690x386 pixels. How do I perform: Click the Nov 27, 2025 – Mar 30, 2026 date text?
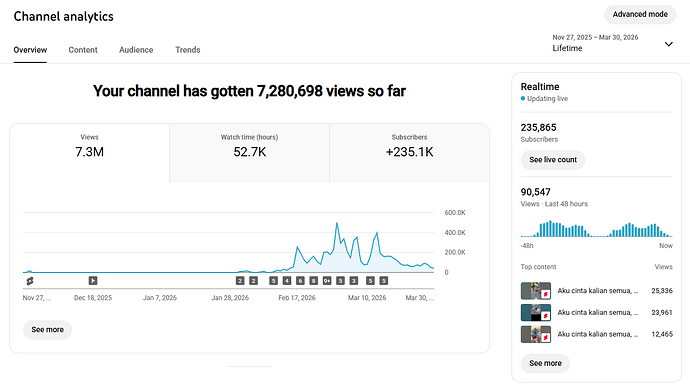(x=595, y=37)
